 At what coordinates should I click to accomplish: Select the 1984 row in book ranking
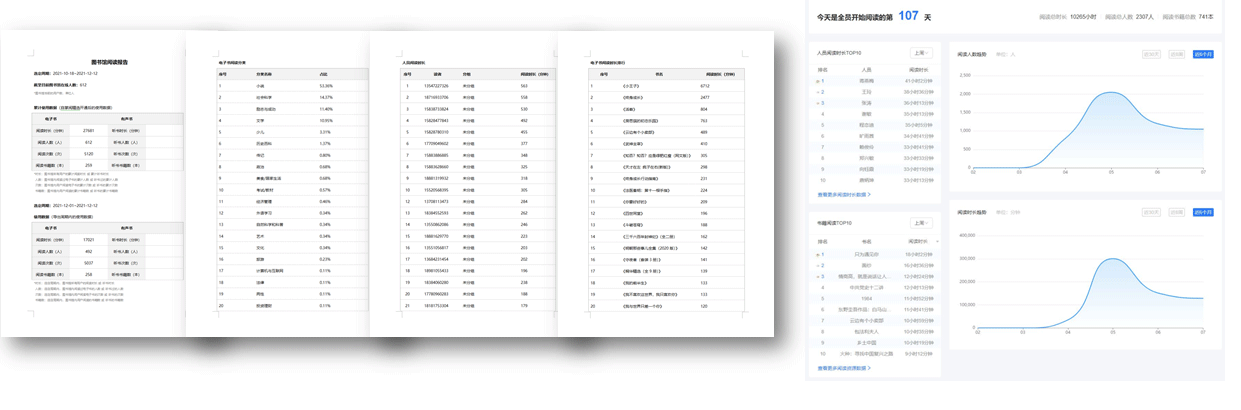(x=866, y=298)
